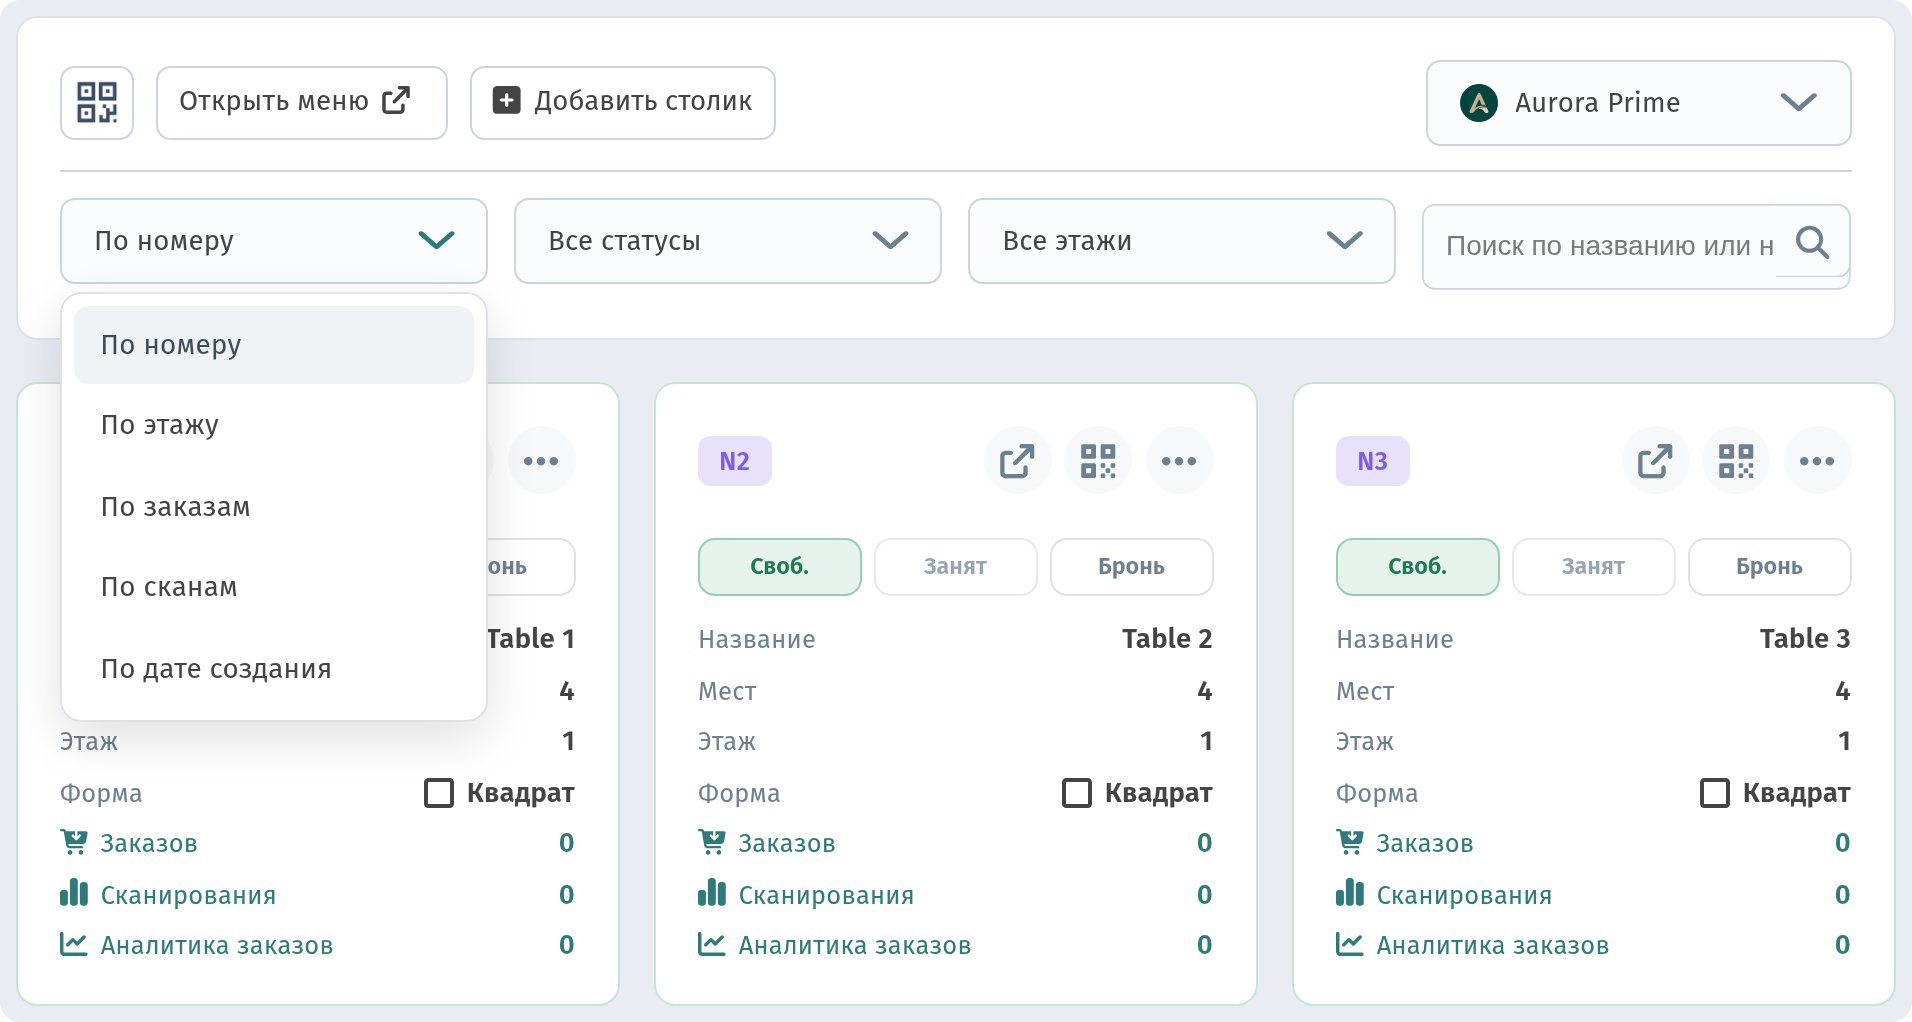The height and width of the screenshot is (1022, 1912).
Task: Open the more options menu on N3 card
Action: pyautogui.click(x=1817, y=461)
